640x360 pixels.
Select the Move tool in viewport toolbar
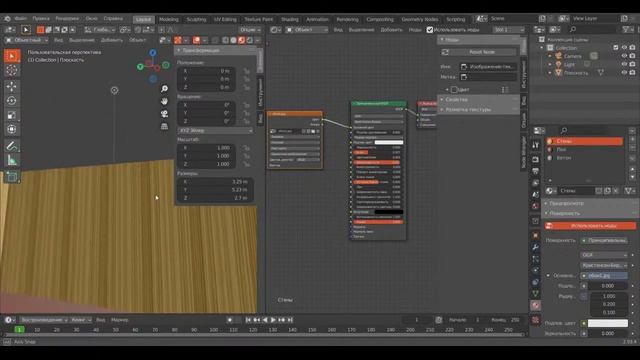pos(12,86)
